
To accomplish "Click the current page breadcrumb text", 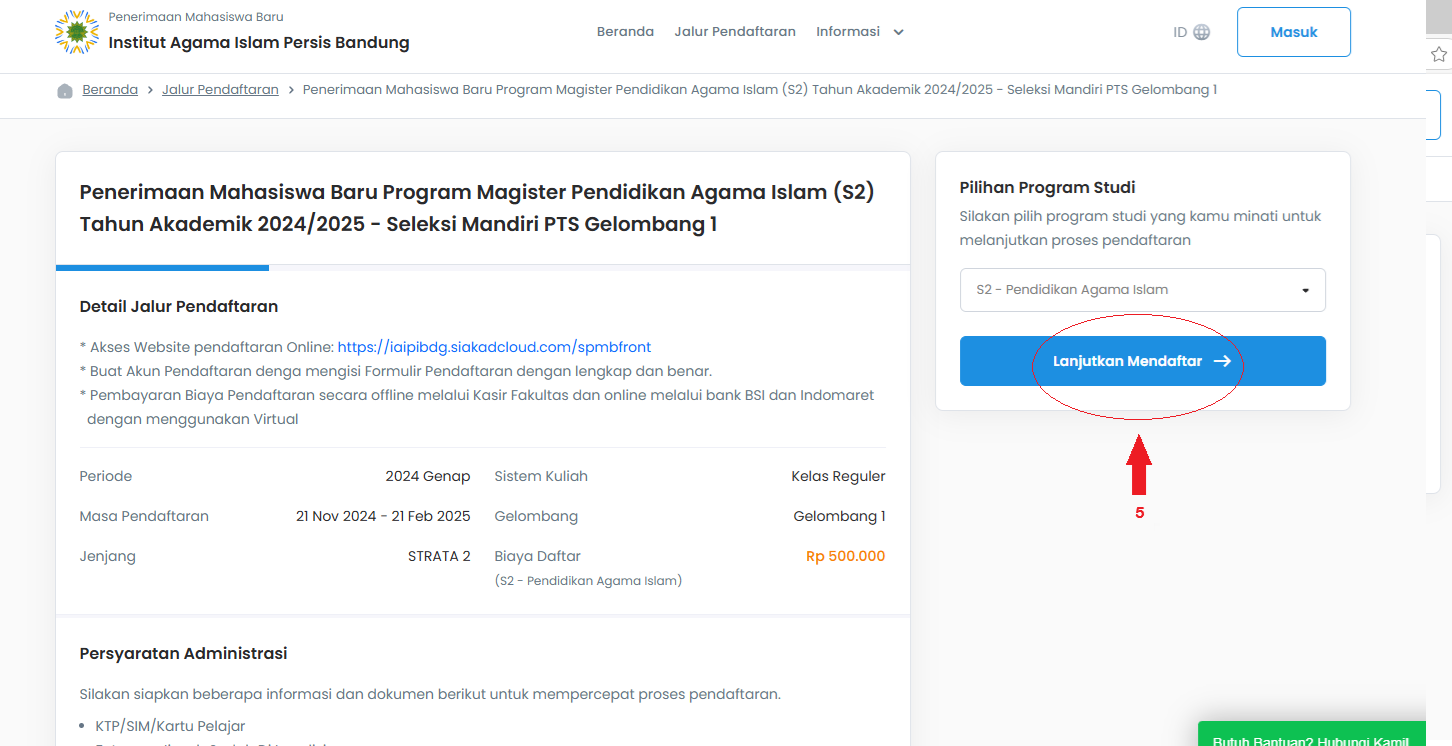I will [759, 90].
